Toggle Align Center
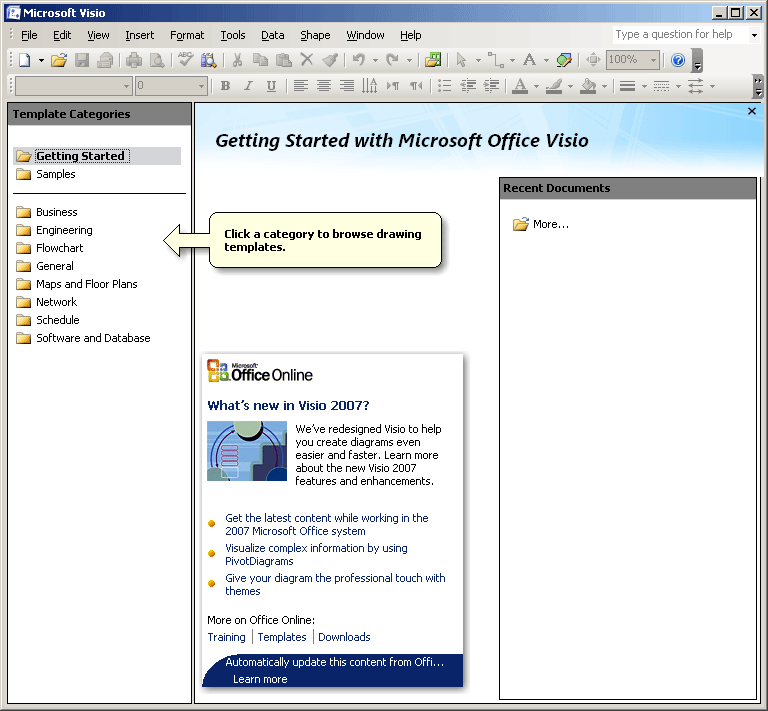Screen dimensions: 768x711 point(324,86)
